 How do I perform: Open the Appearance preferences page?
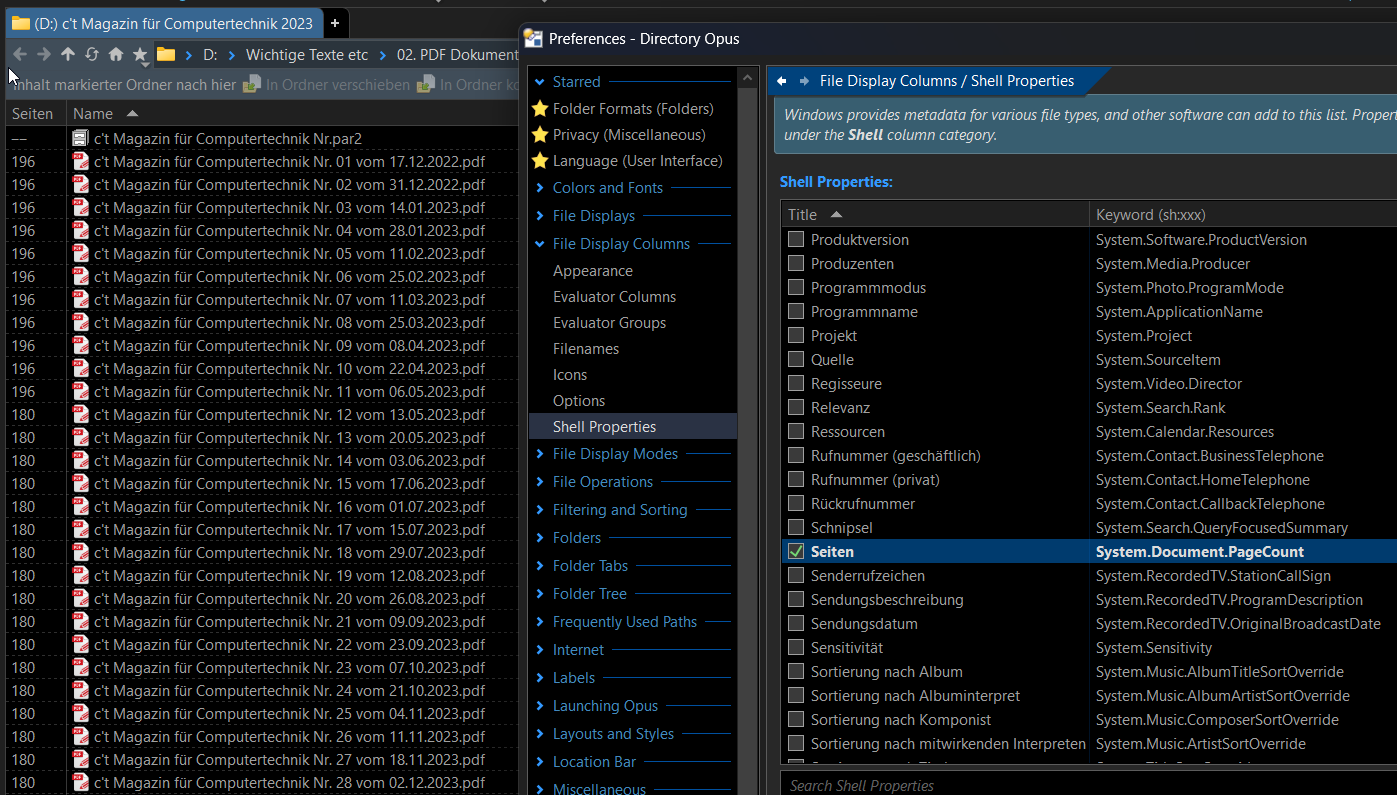(x=593, y=271)
